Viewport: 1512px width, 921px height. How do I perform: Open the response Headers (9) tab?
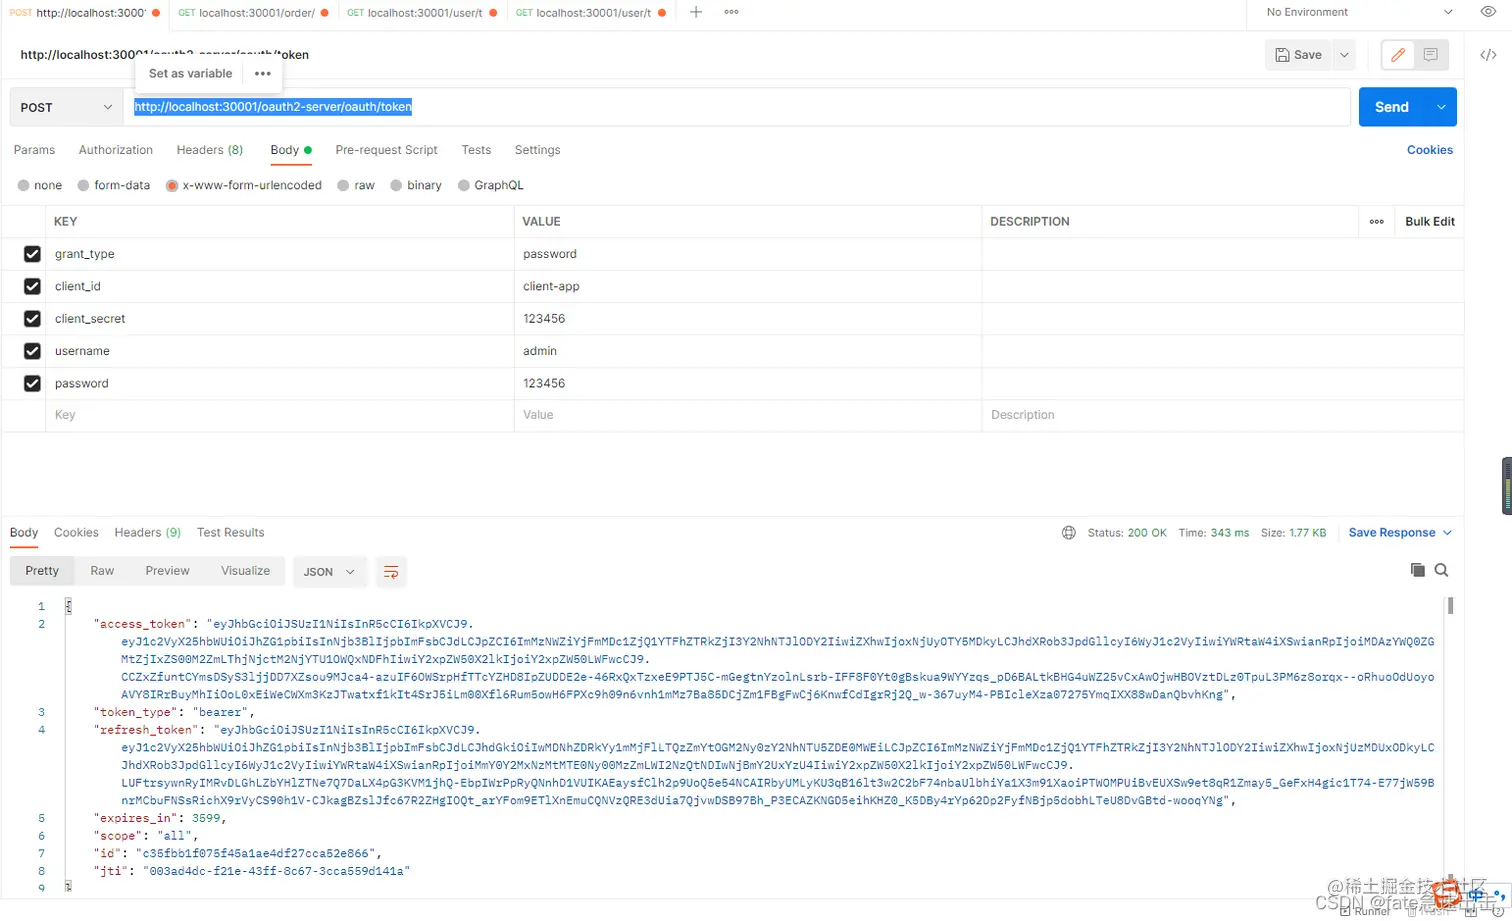click(x=147, y=533)
